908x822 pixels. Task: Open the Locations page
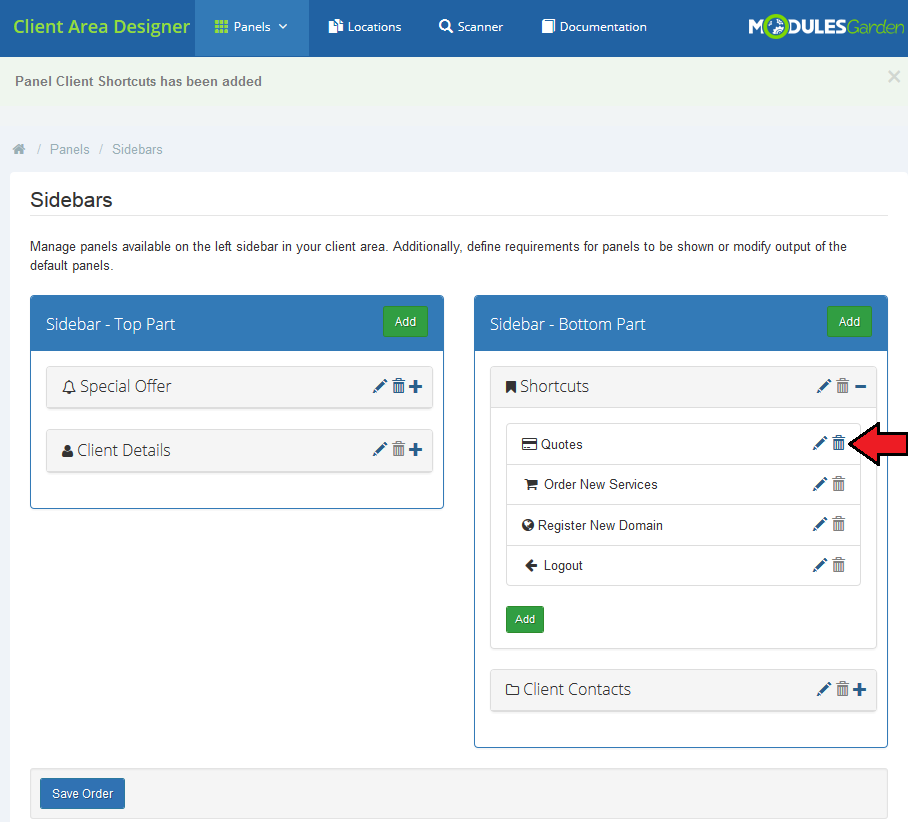(x=365, y=27)
